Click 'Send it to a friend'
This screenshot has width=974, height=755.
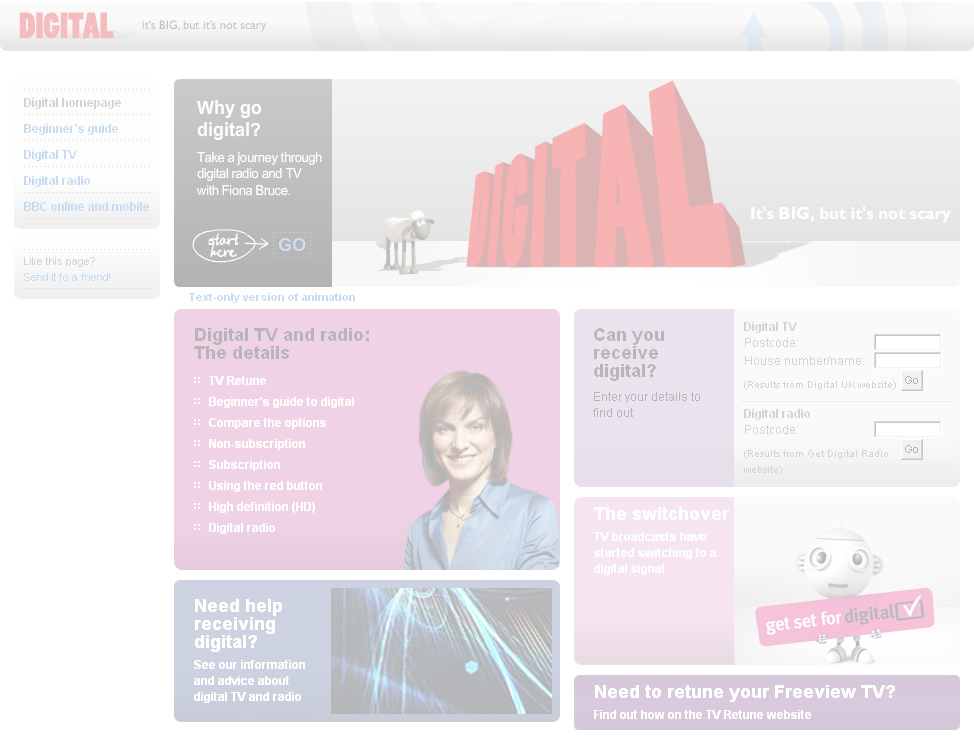click(65, 277)
